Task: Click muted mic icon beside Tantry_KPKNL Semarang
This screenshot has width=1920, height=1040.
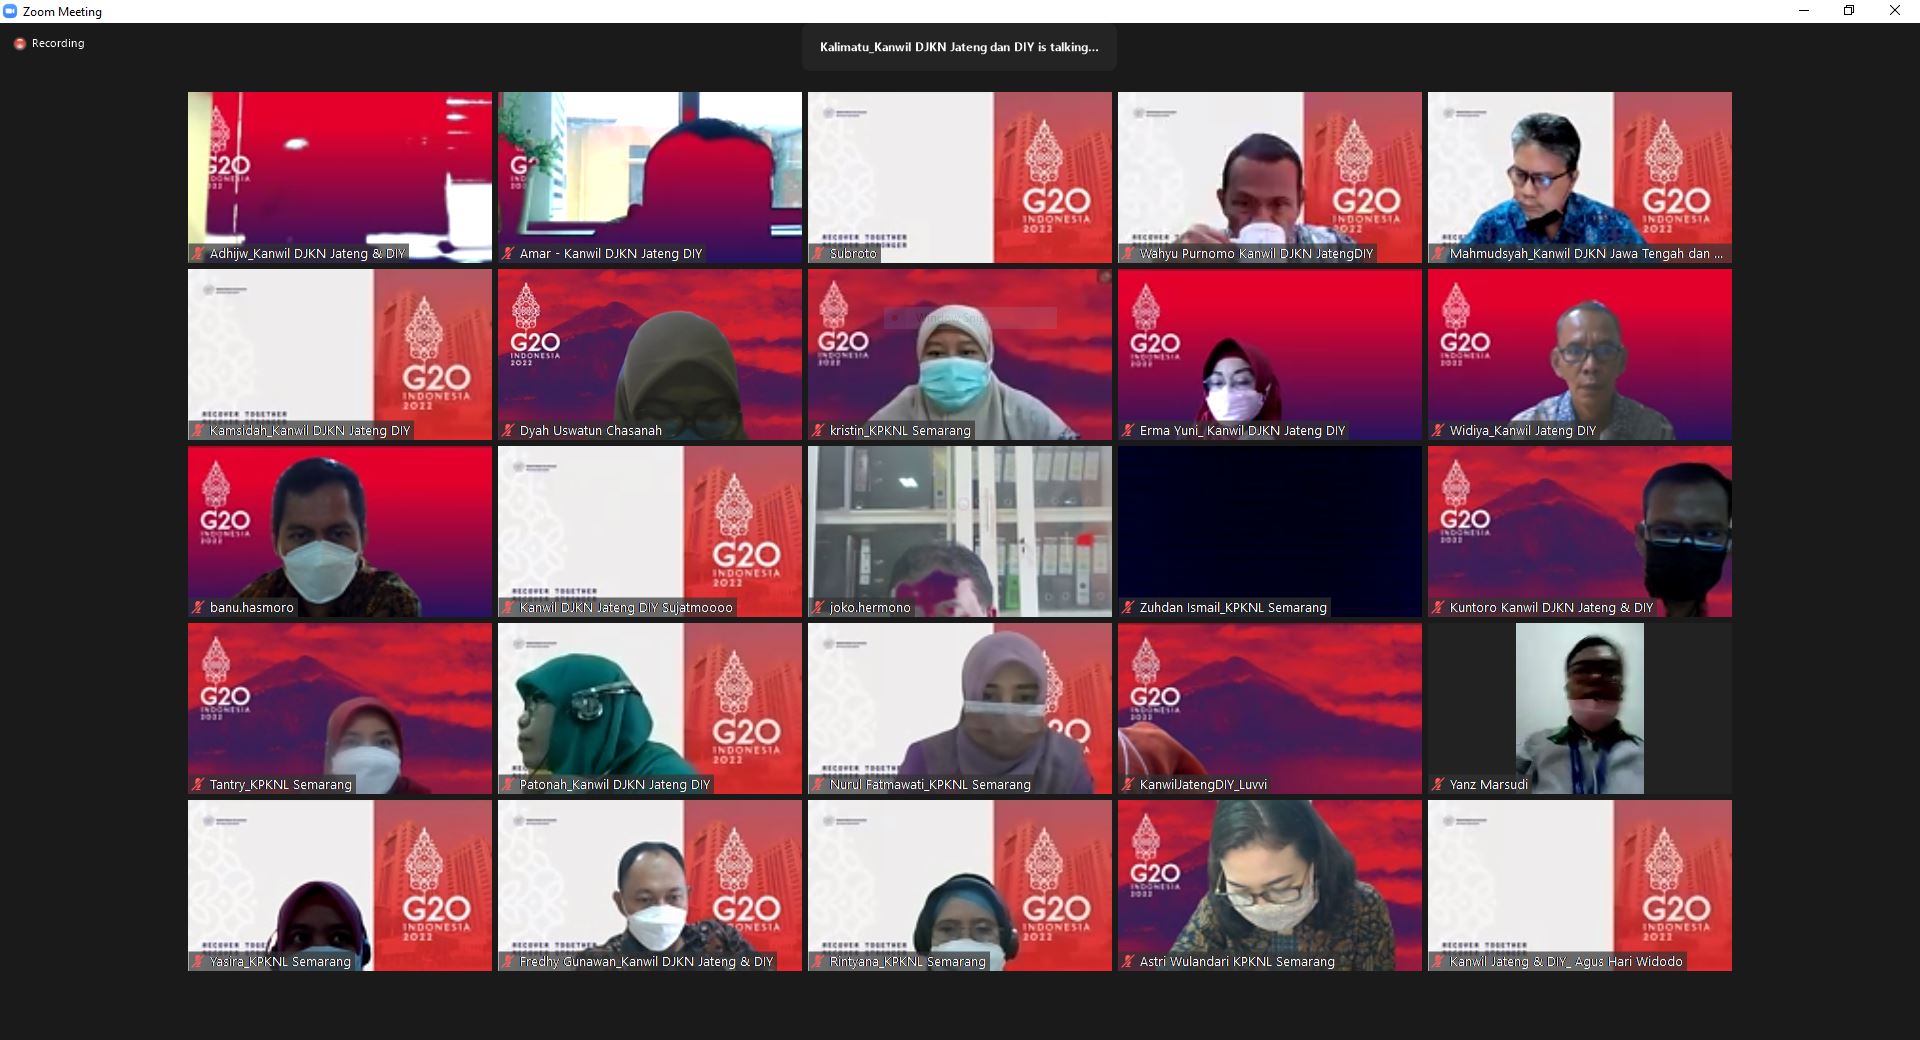Action: 198,785
